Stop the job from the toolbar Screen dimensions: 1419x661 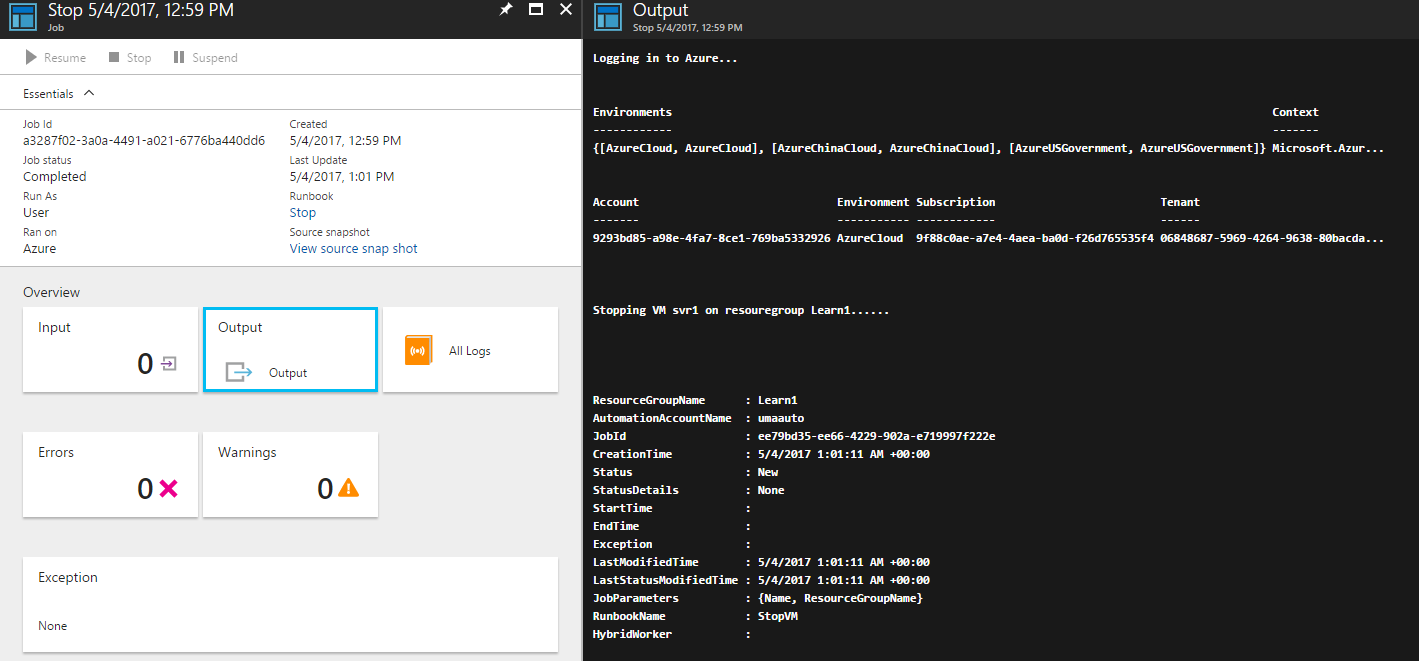130,58
